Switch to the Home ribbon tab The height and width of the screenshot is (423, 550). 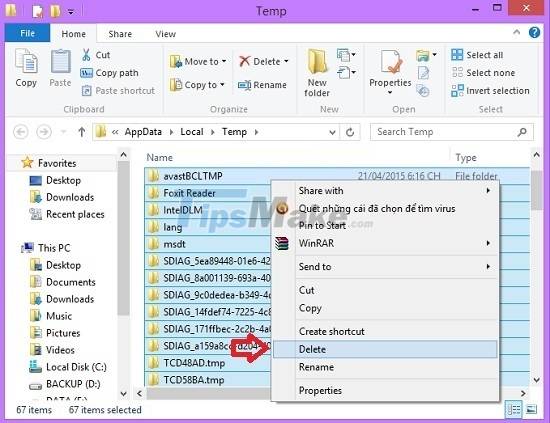(x=74, y=34)
